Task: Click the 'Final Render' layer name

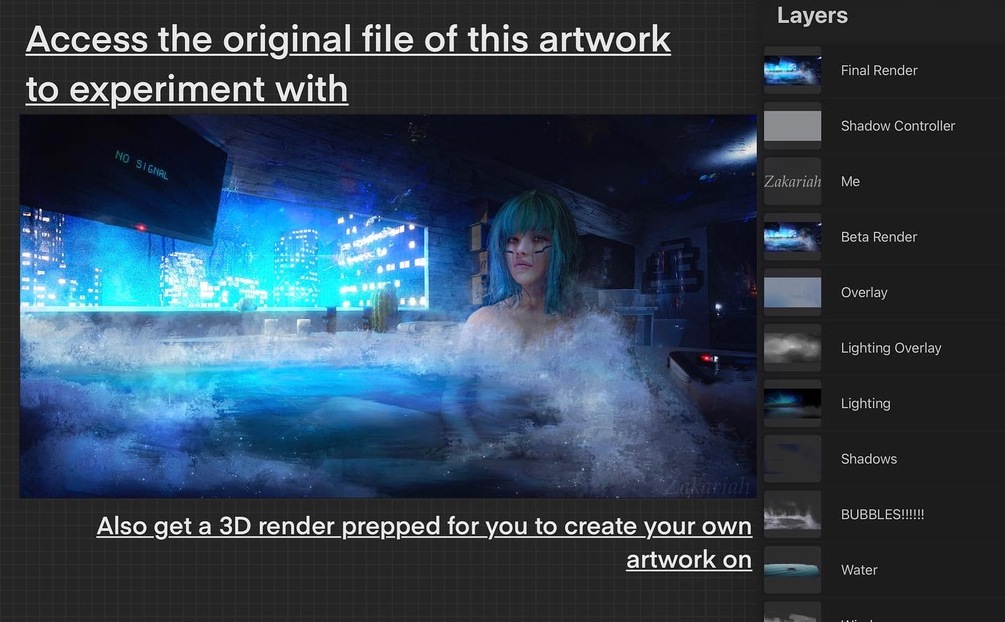Action: pyautogui.click(x=879, y=71)
